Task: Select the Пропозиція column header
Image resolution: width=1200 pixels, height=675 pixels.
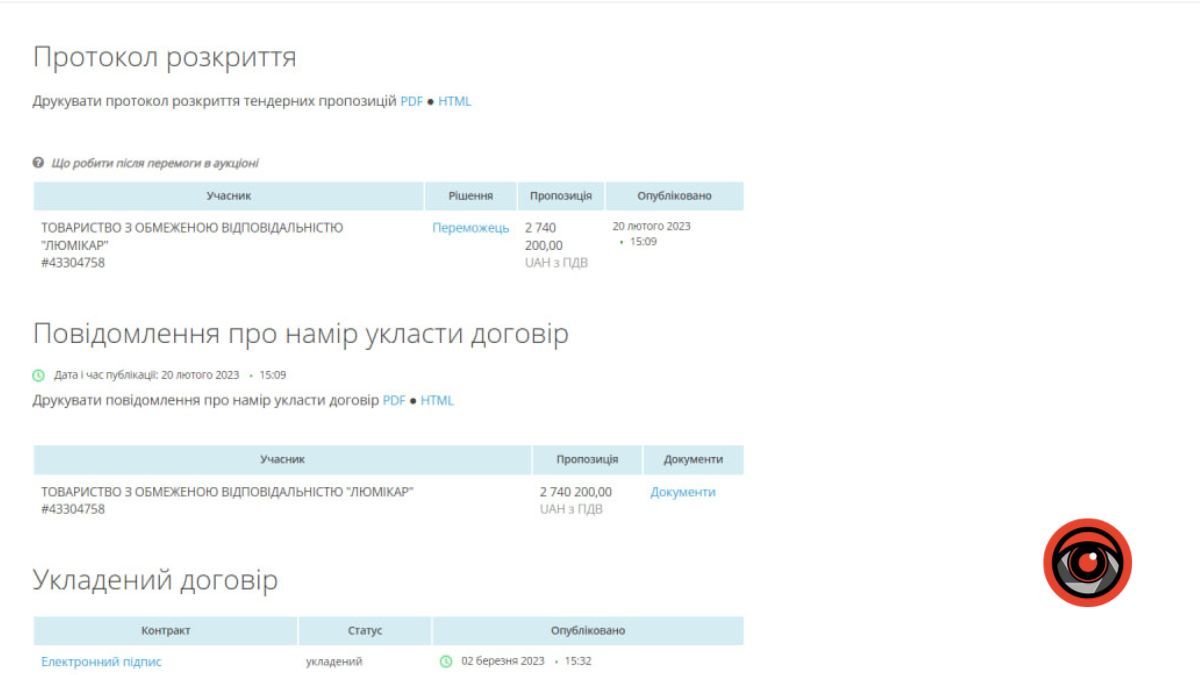Action: [559, 196]
